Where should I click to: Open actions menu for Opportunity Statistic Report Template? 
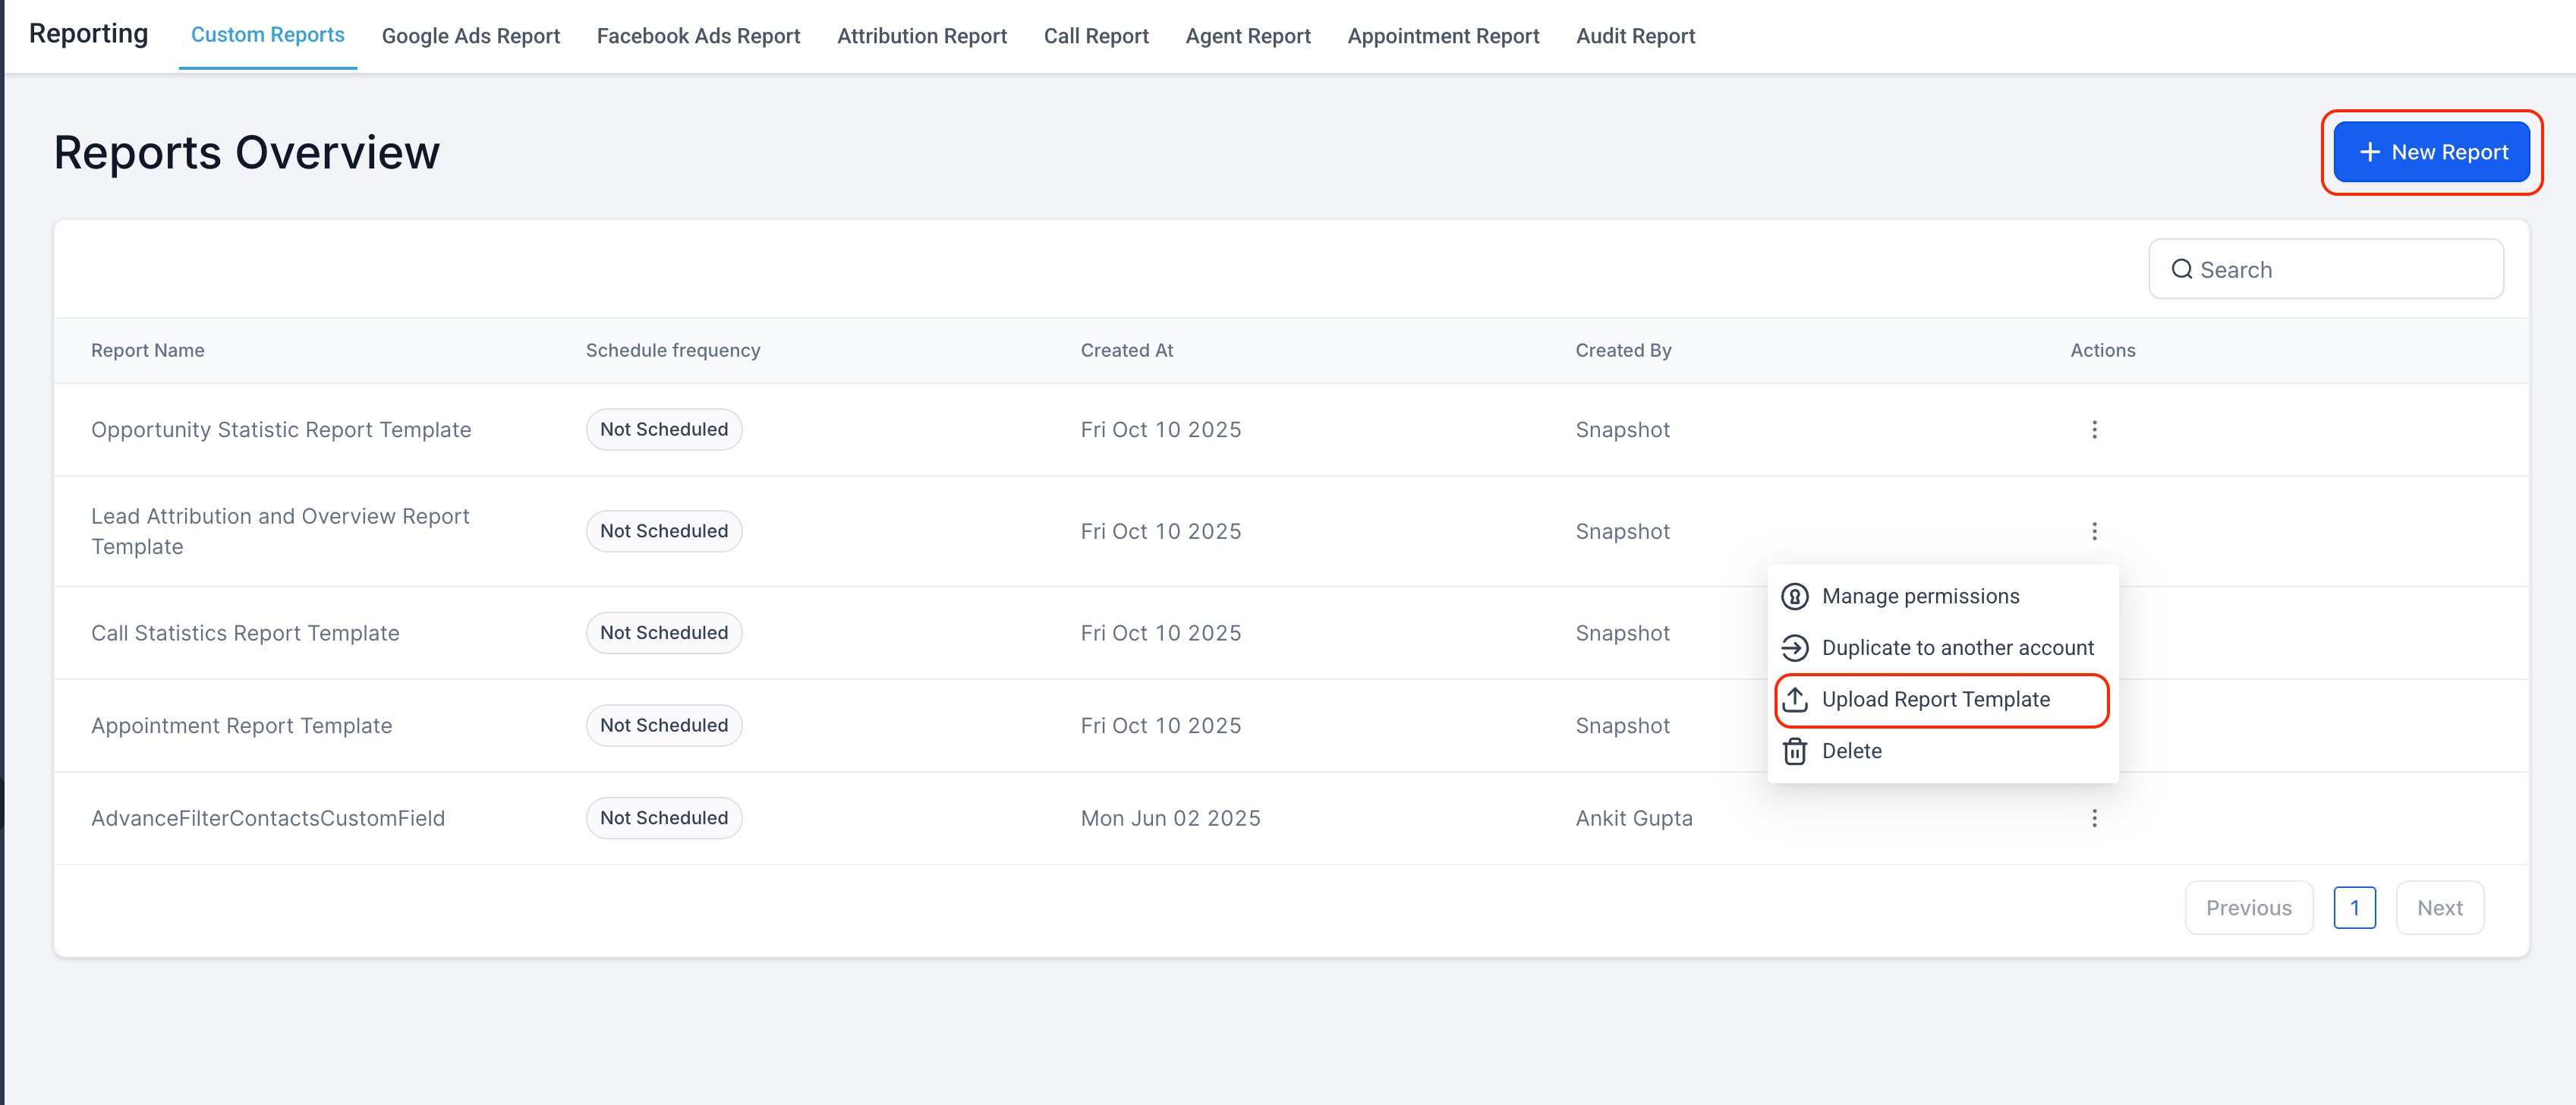(x=2094, y=429)
